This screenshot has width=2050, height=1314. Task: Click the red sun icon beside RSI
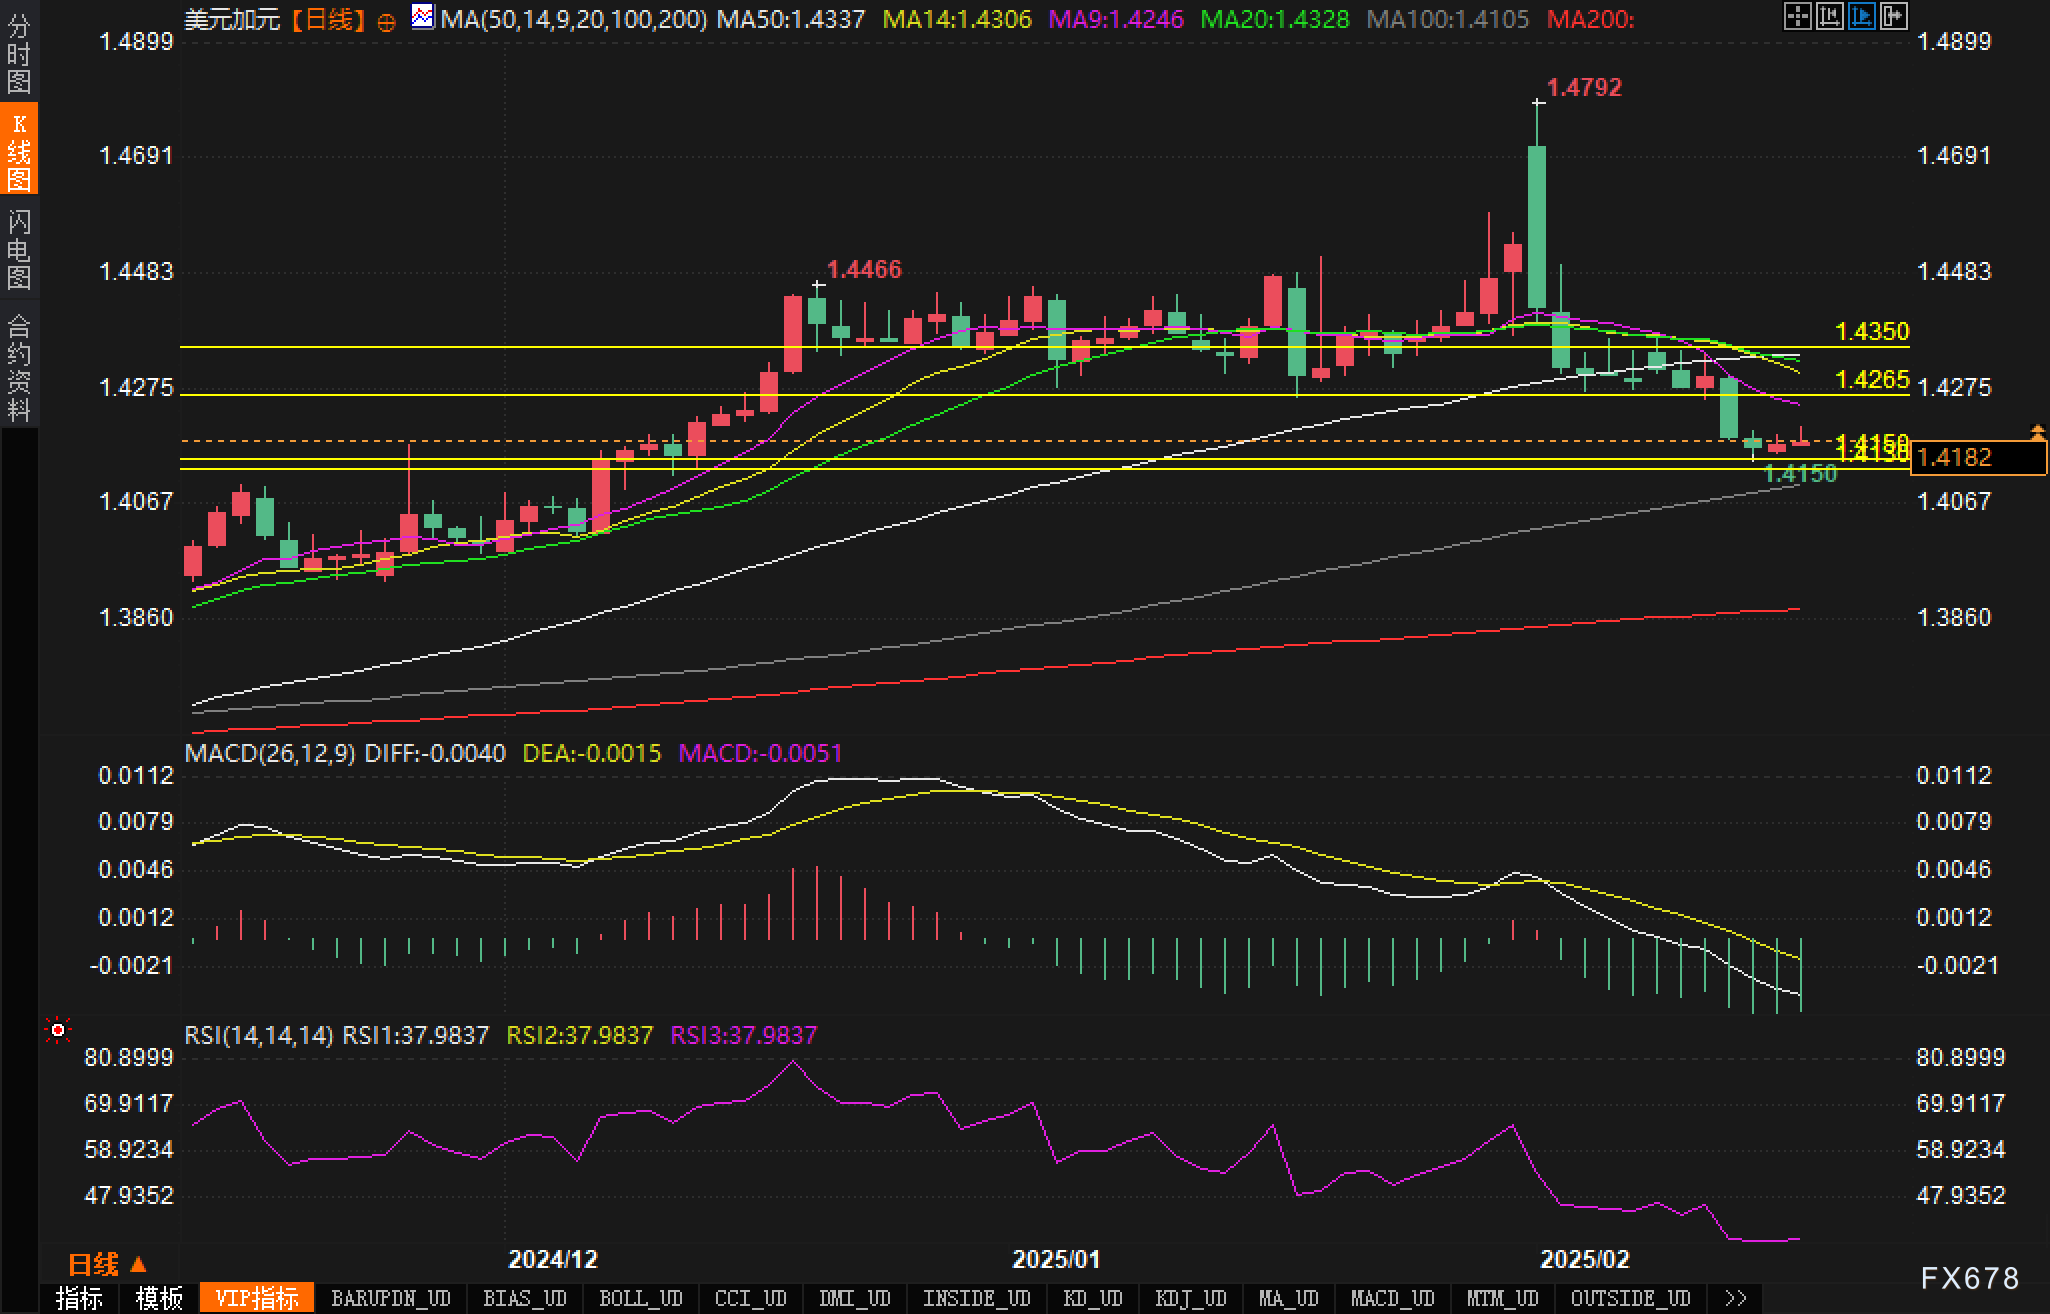tap(58, 1030)
